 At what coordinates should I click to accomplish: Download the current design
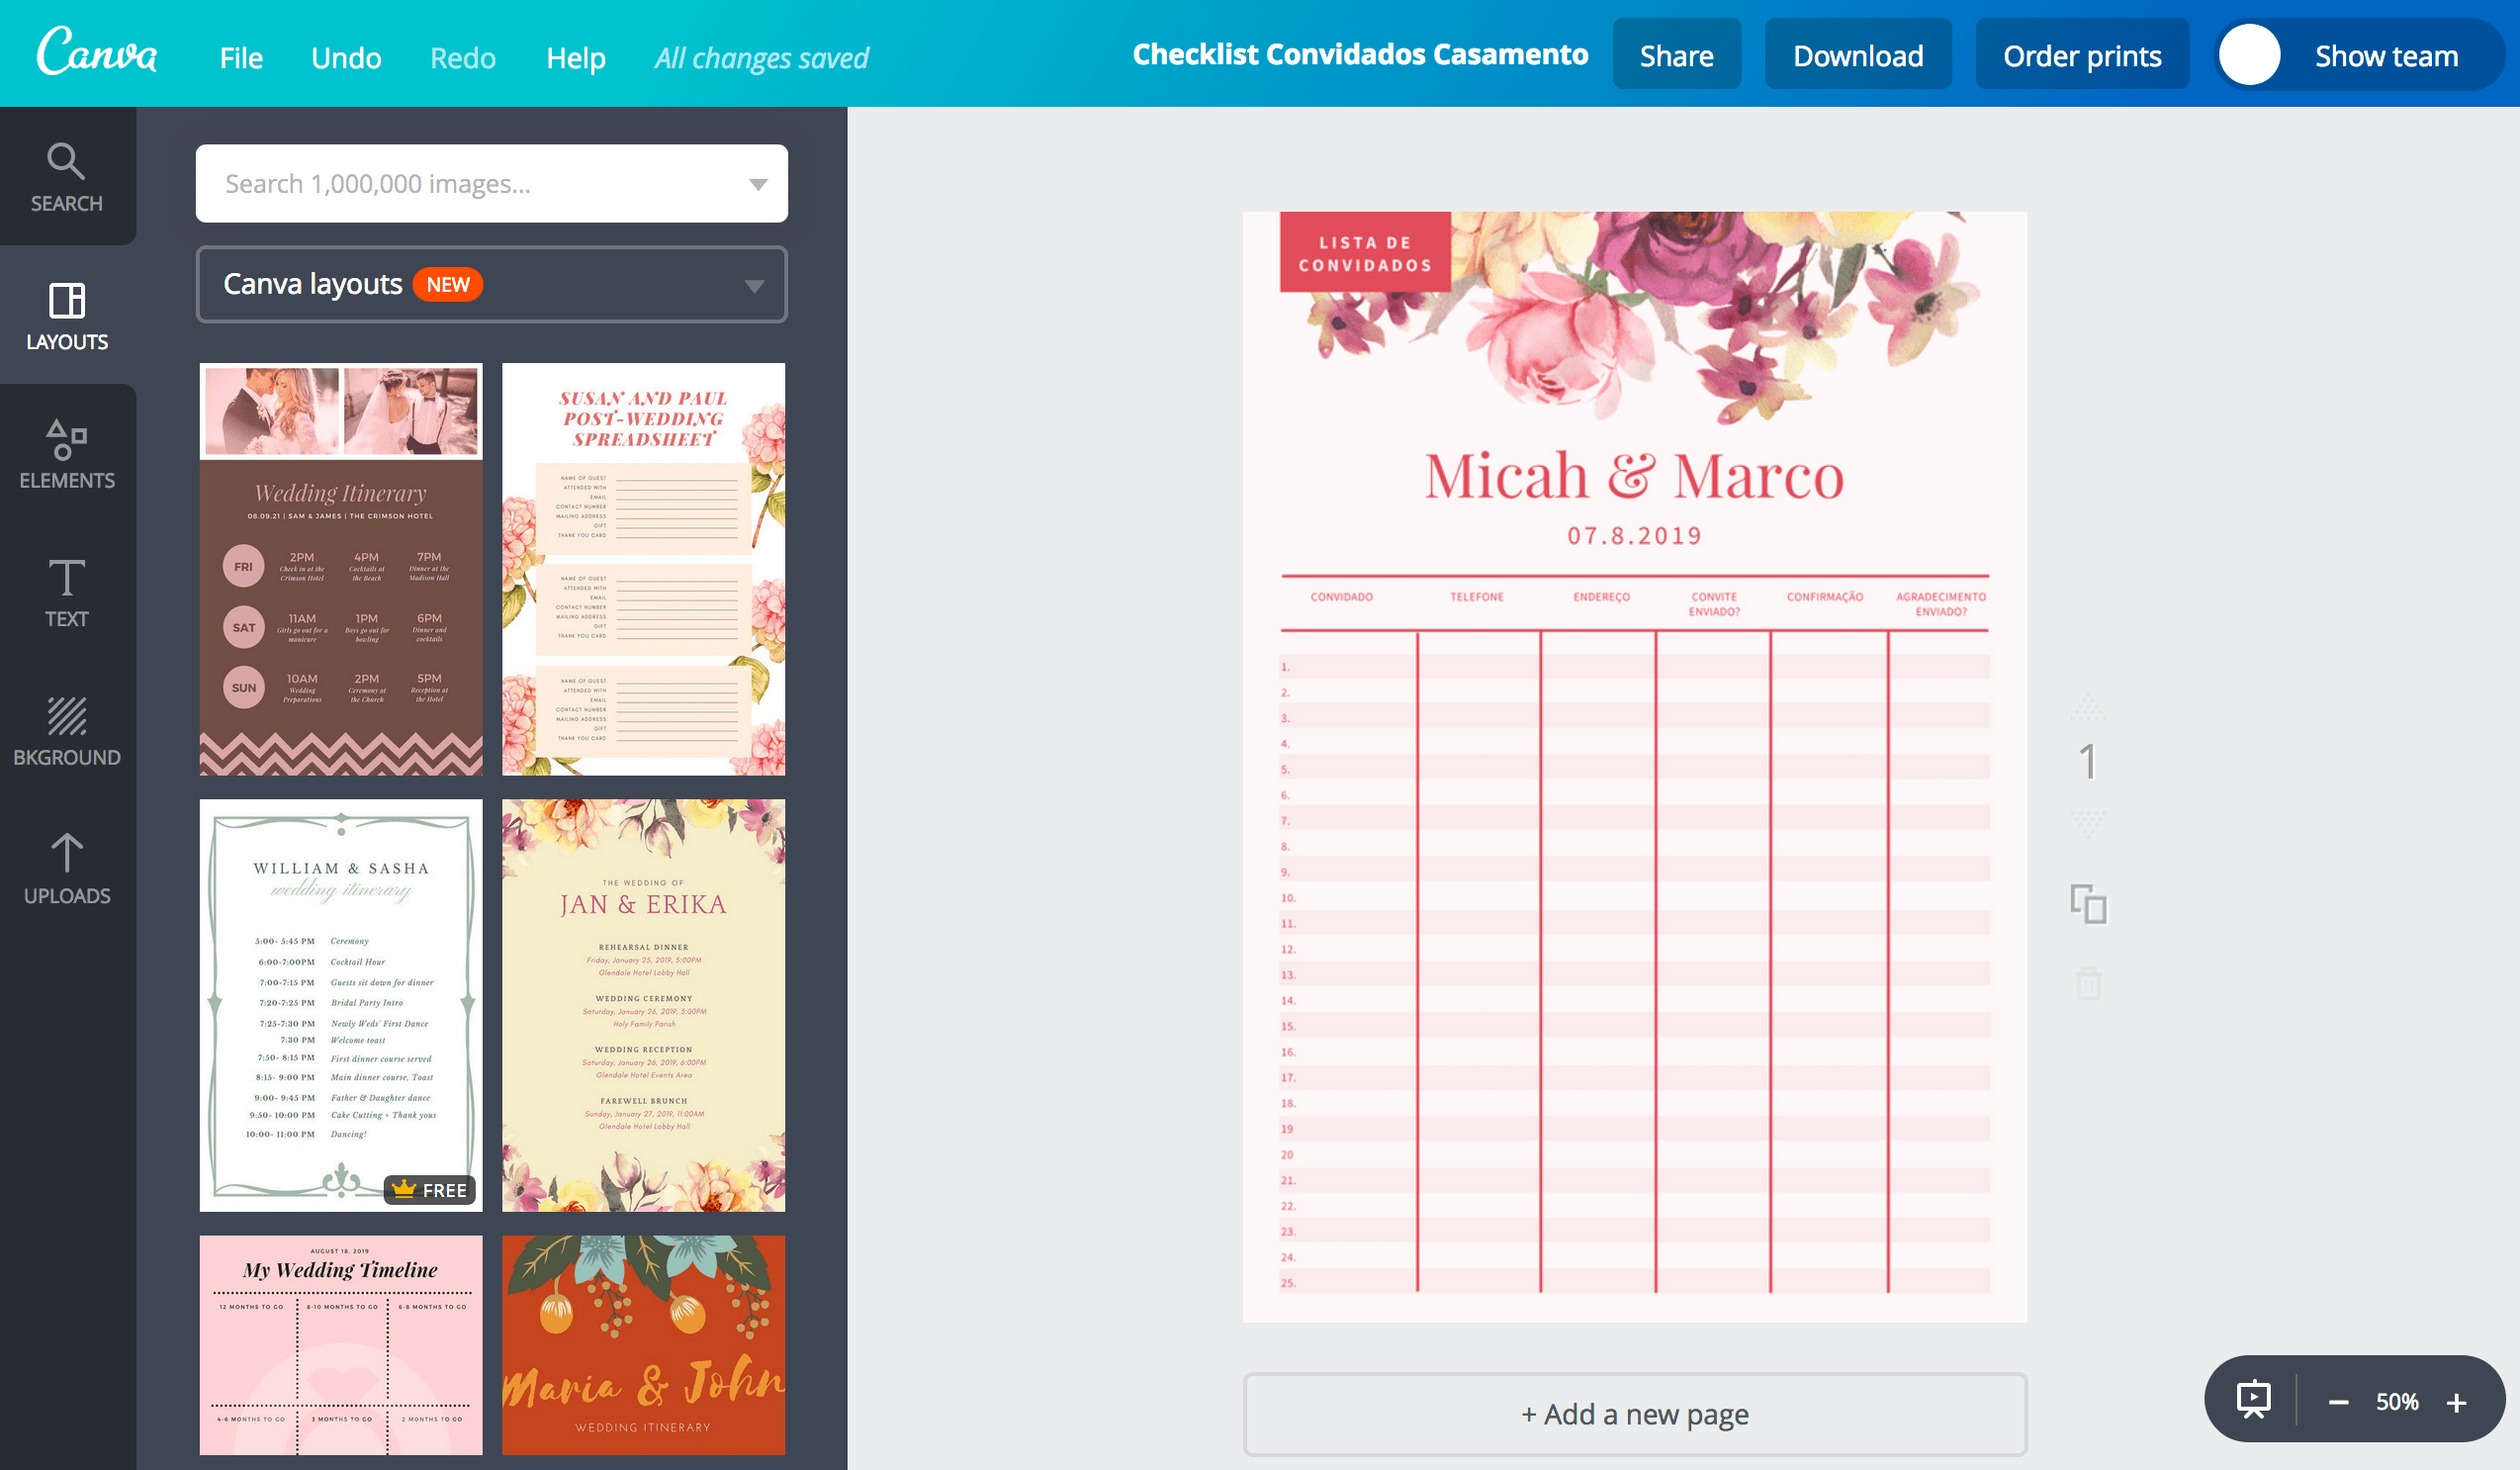coord(1858,55)
